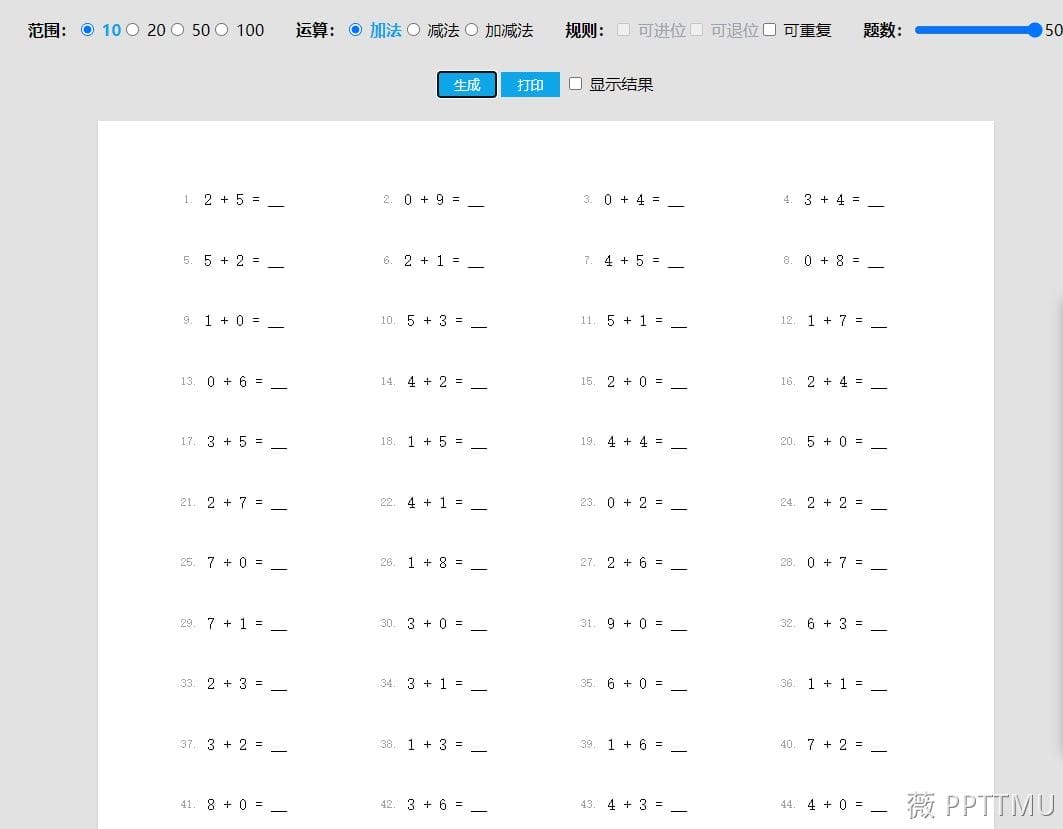The width and height of the screenshot is (1063, 829).
Task: Click problem 28 text 0 + 7
Action: pyautogui.click(x=826, y=563)
